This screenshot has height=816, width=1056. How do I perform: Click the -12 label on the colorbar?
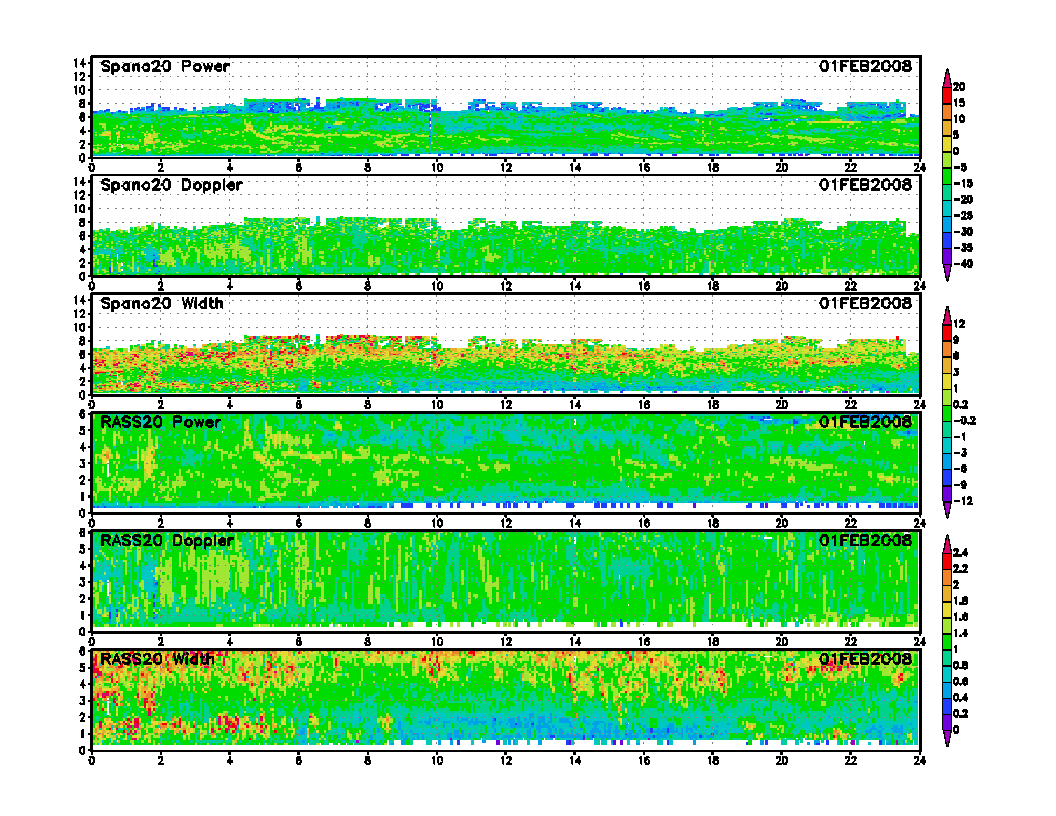[963, 501]
